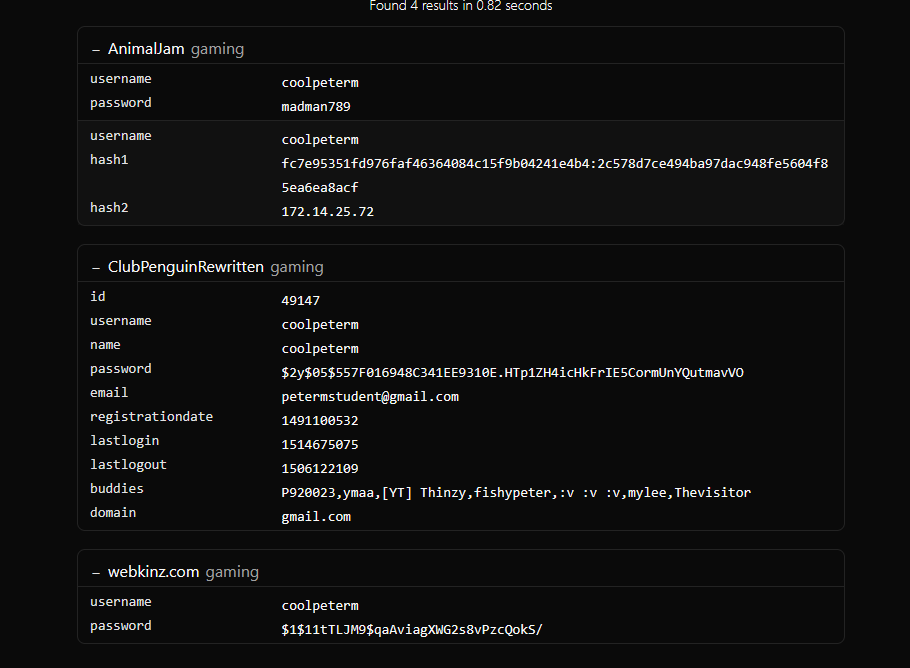
Task: Click the buddies field label
Action: coord(117,489)
